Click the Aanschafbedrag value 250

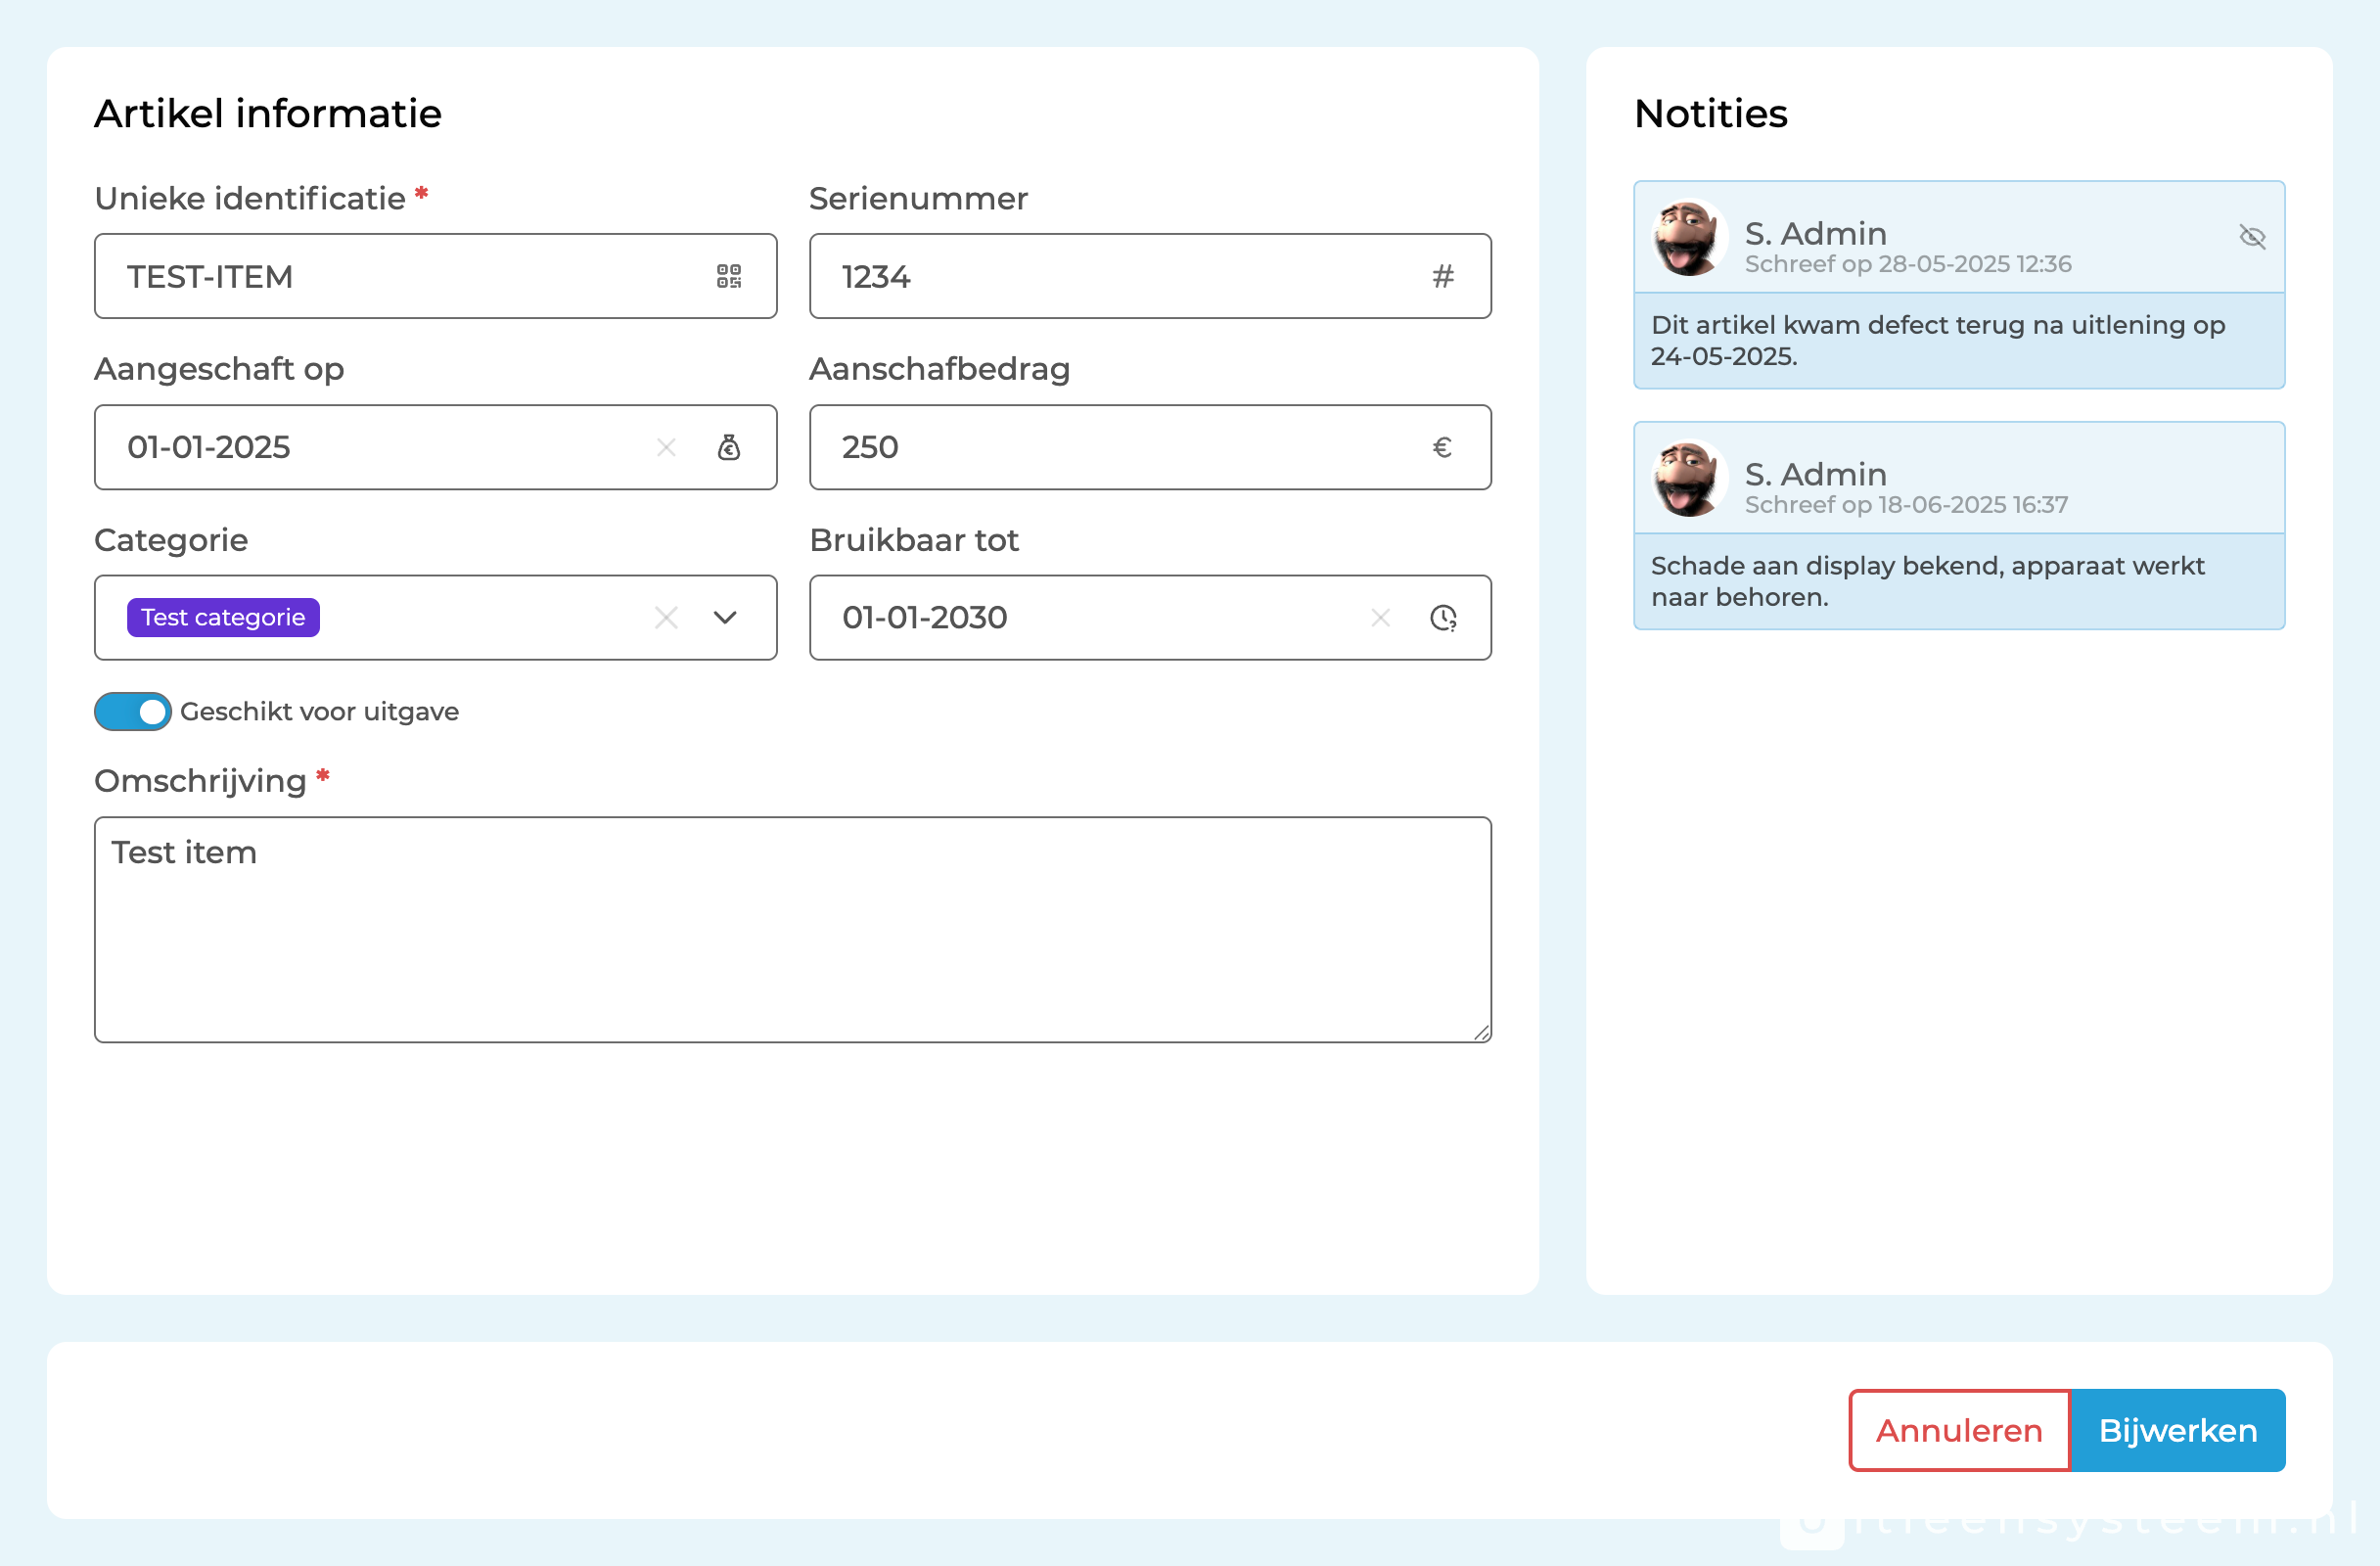coord(870,447)
